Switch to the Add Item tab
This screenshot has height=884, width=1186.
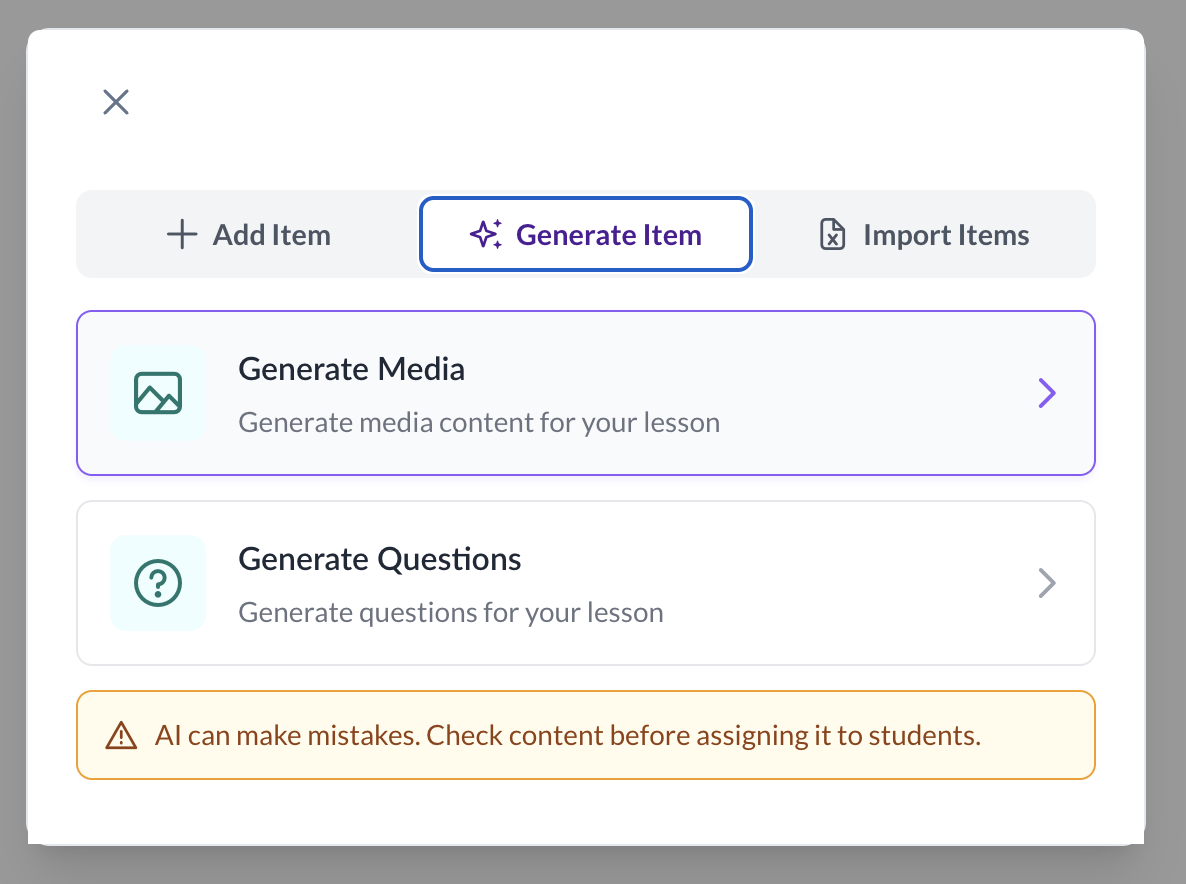click(249, 234)
